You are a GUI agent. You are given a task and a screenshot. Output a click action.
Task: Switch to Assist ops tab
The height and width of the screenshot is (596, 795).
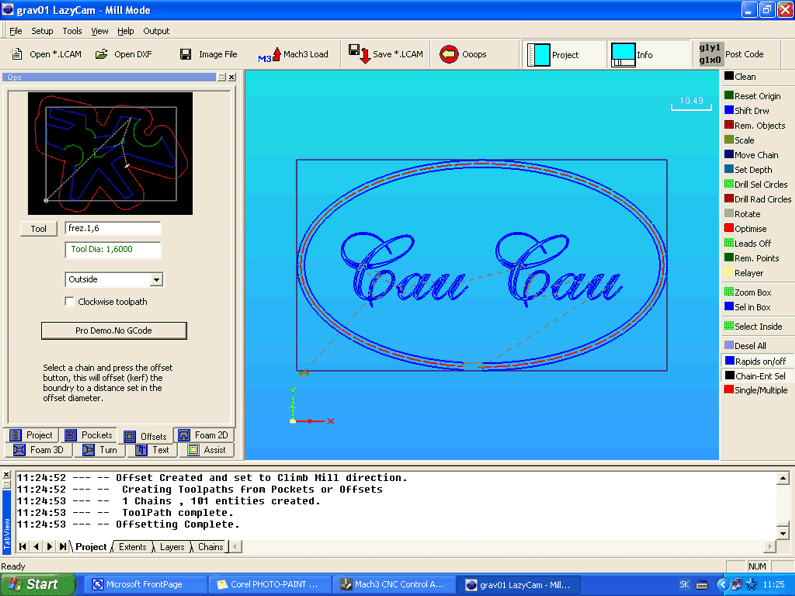[x=206, y=450]
